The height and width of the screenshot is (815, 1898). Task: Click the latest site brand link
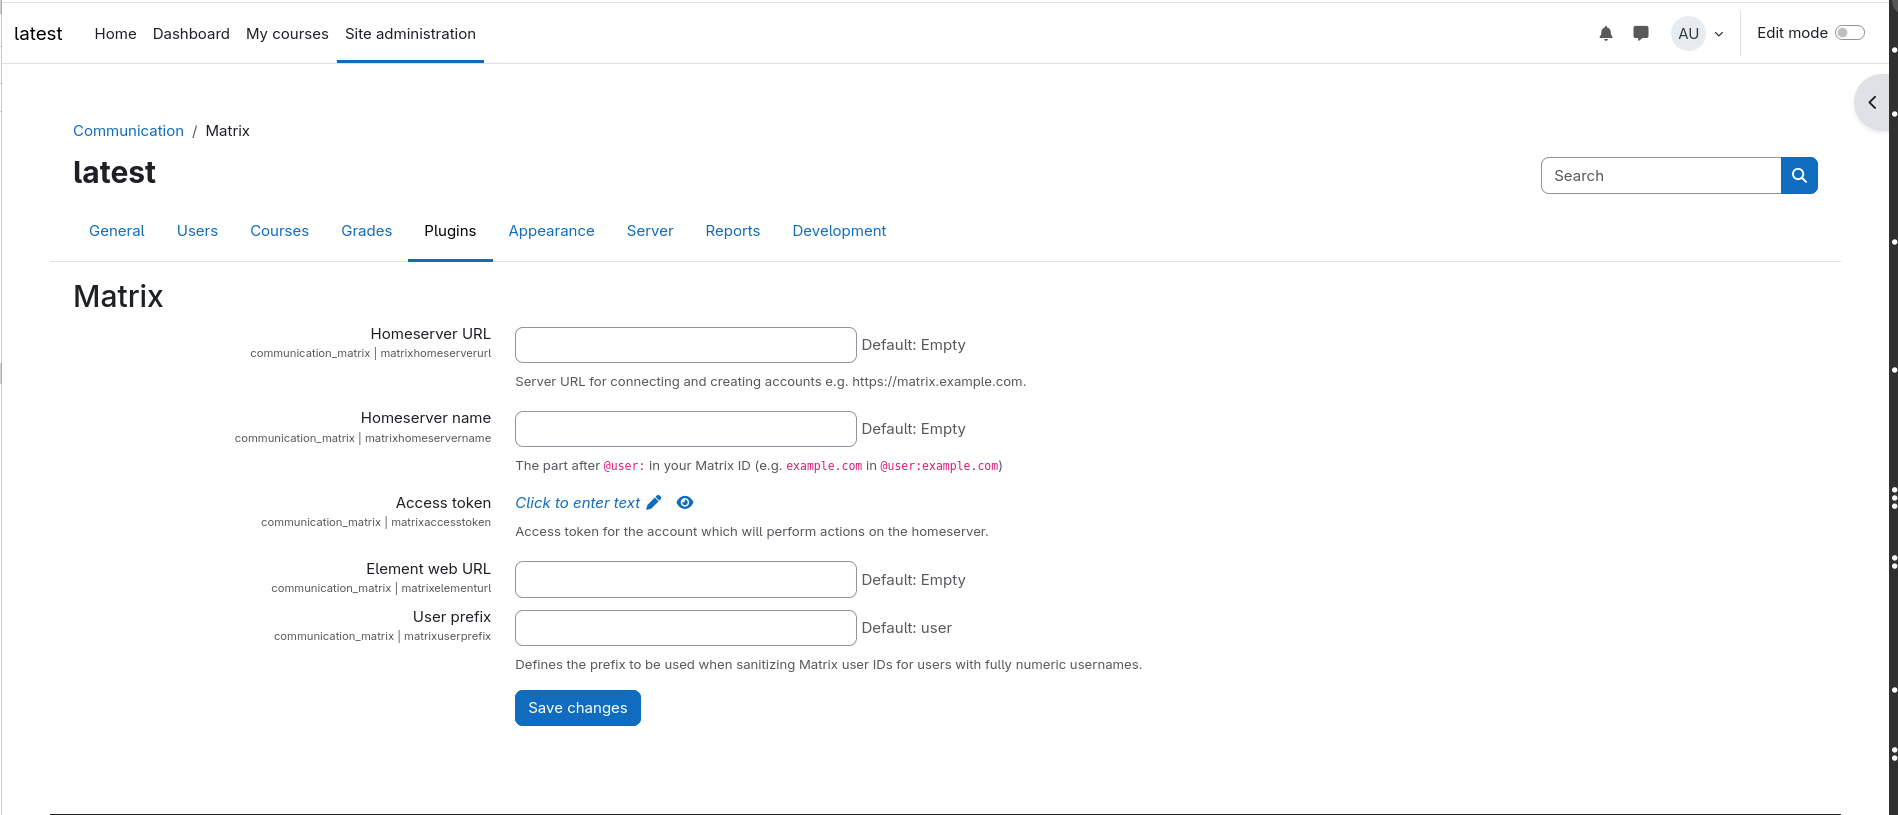click(38, 33)
